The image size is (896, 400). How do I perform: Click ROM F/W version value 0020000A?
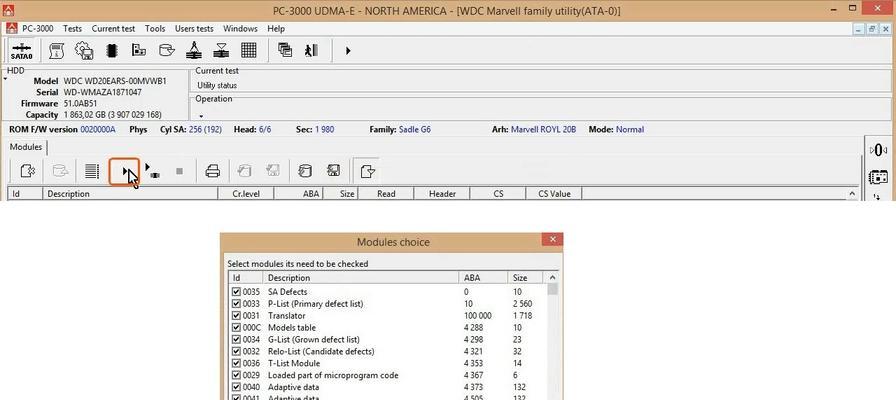[x=98, y=129]
